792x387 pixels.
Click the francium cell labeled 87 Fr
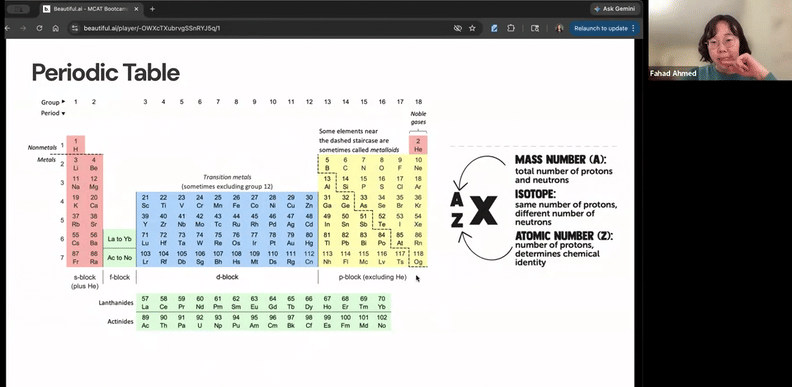click(x=76, y=258)
